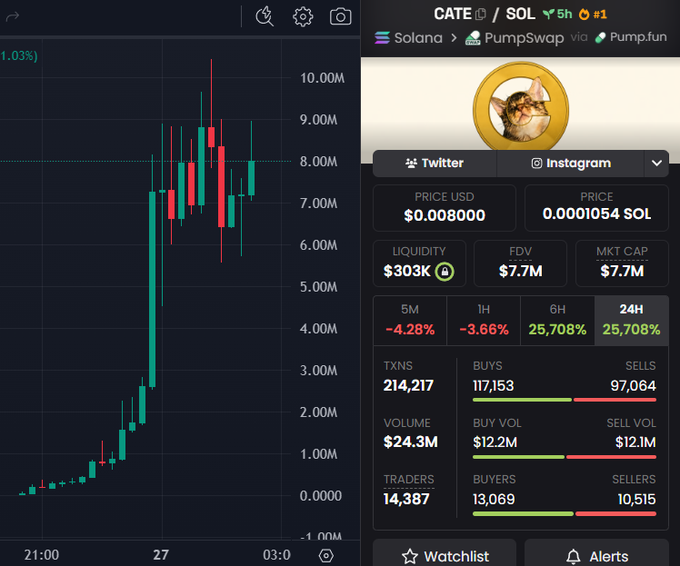Open chart time axis settings icon
The width and height of the screenshot is (680, 566).
326,555
